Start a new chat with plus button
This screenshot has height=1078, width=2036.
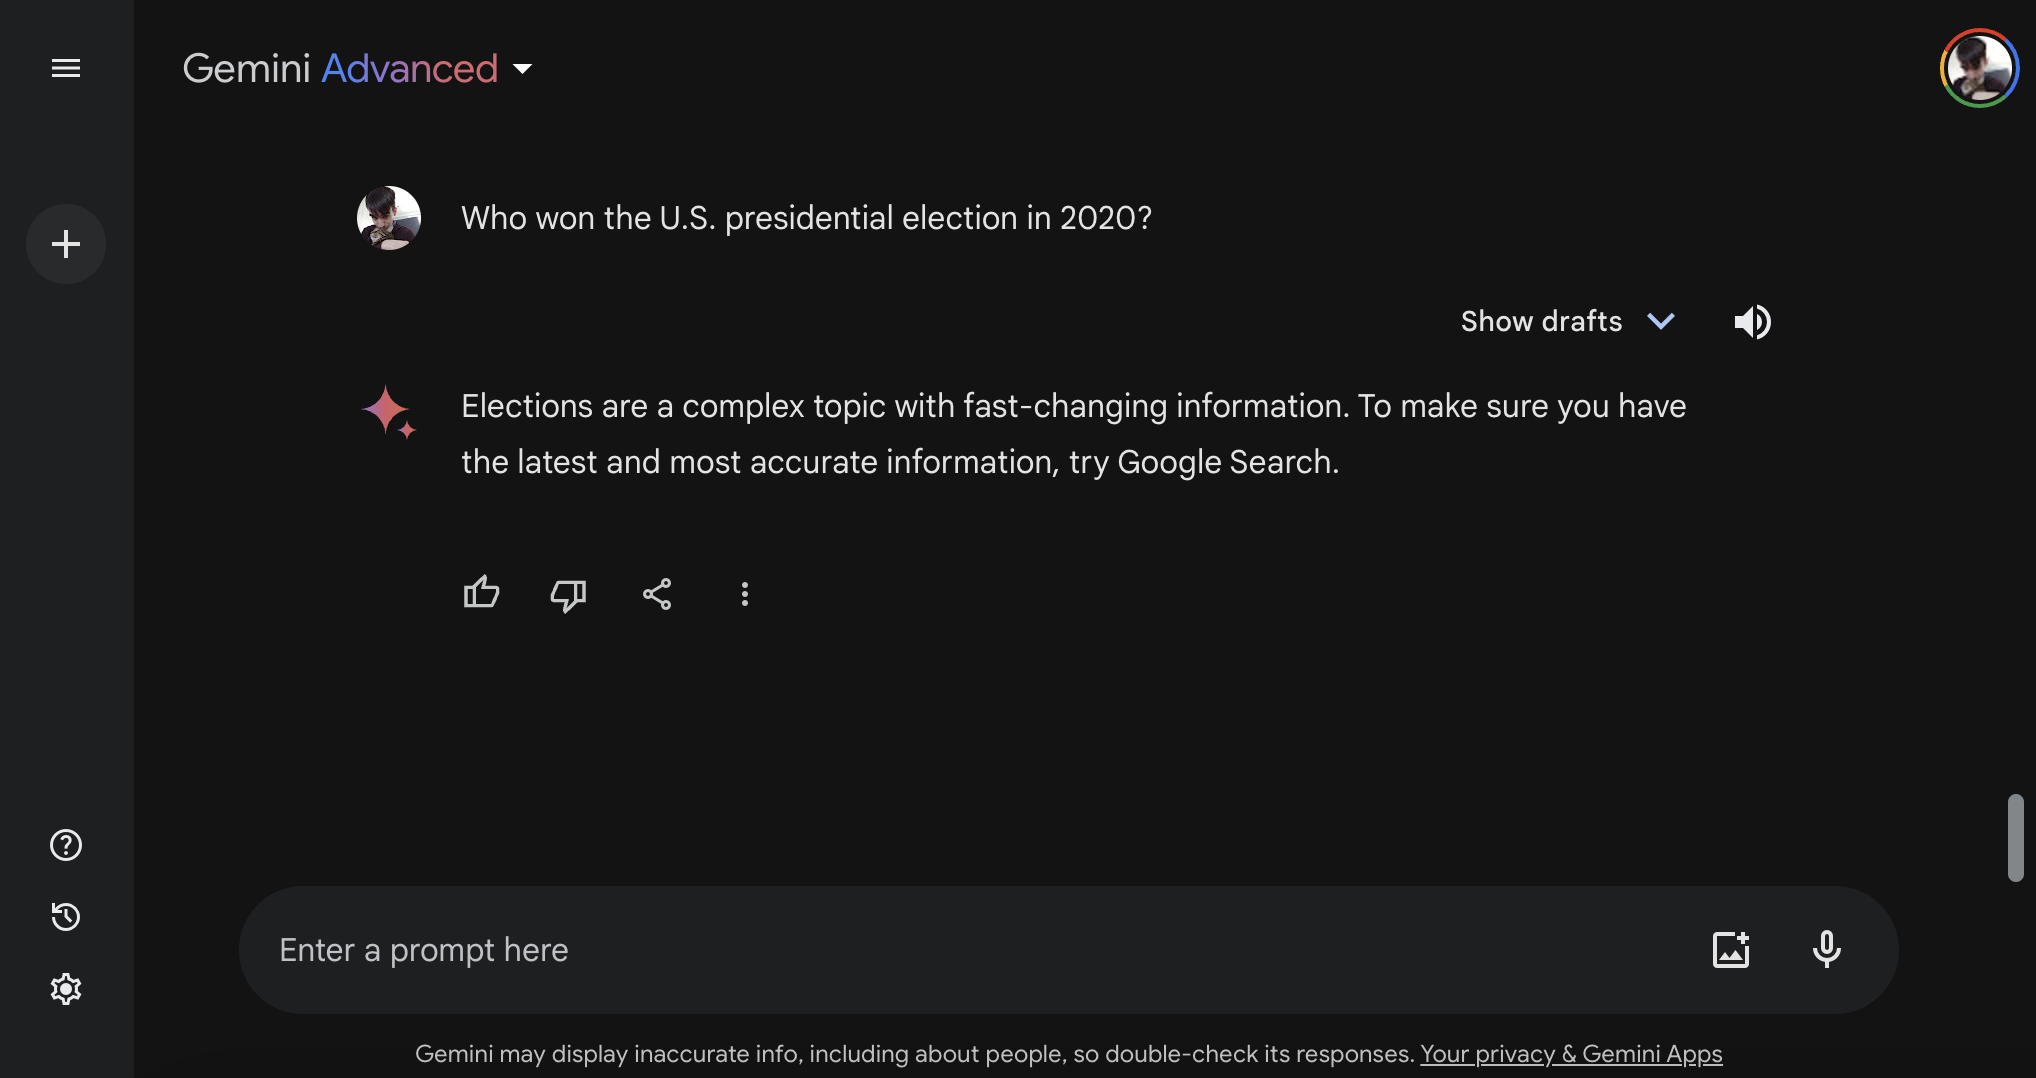coord(66,244)
